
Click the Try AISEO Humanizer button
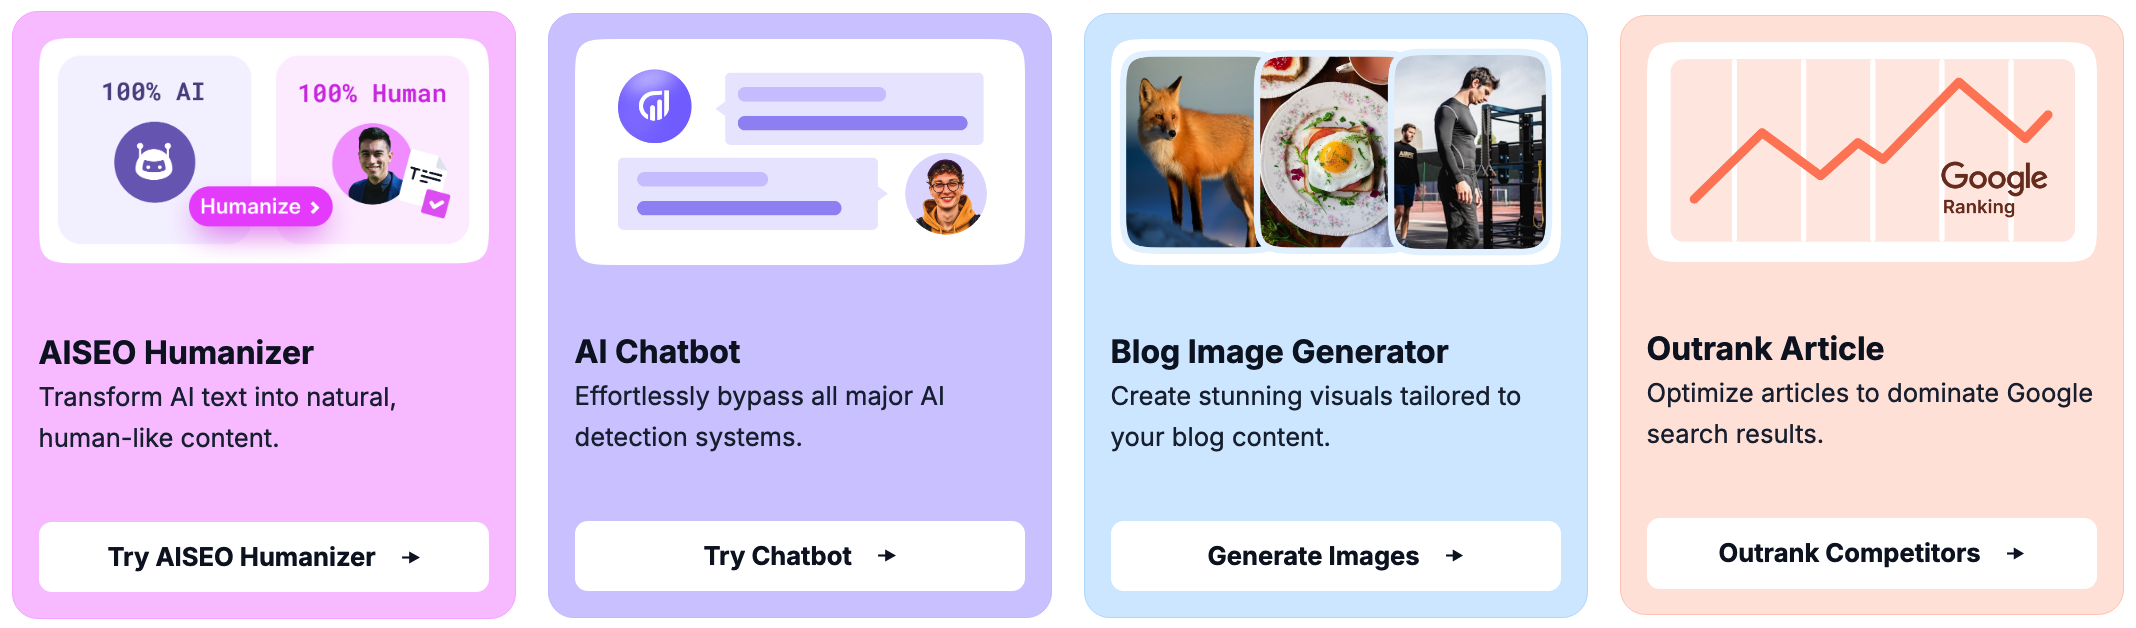264,557
